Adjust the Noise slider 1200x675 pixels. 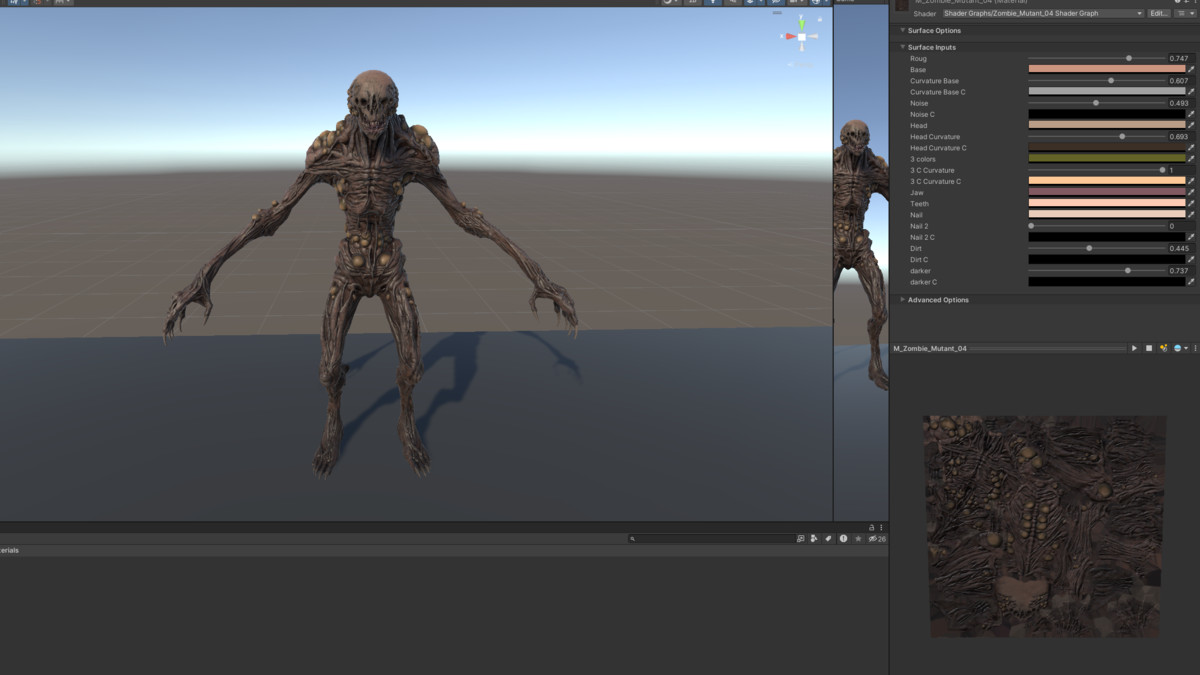pyautogui.click(x=1096, y=103)
